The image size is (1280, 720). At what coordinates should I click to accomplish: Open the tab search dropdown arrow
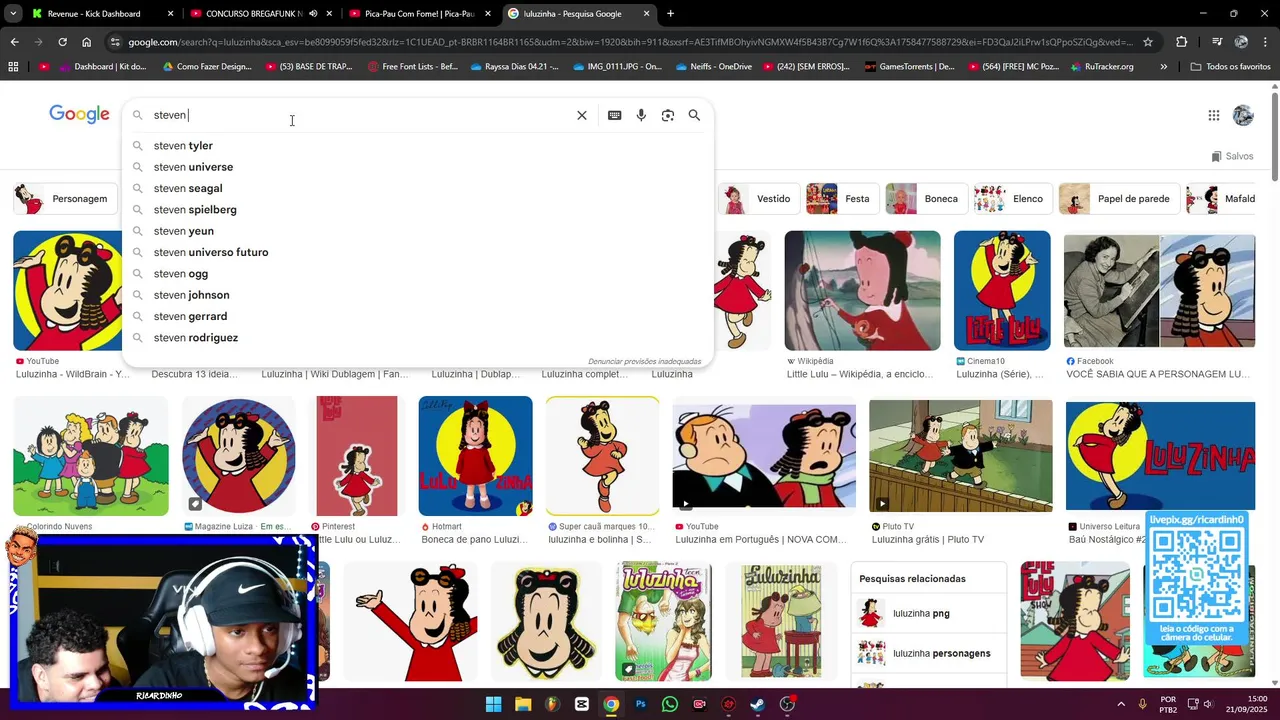(13, 14)
